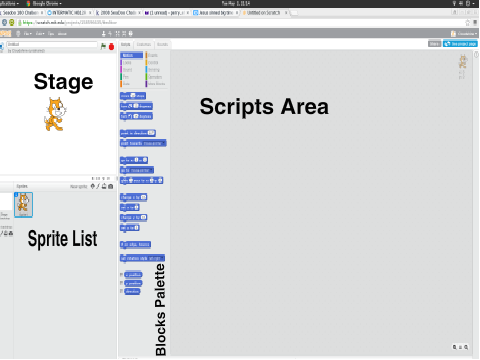Toggle the y position reporter checkbox
This screenshot has width=480, height=360.
(122, 283)
